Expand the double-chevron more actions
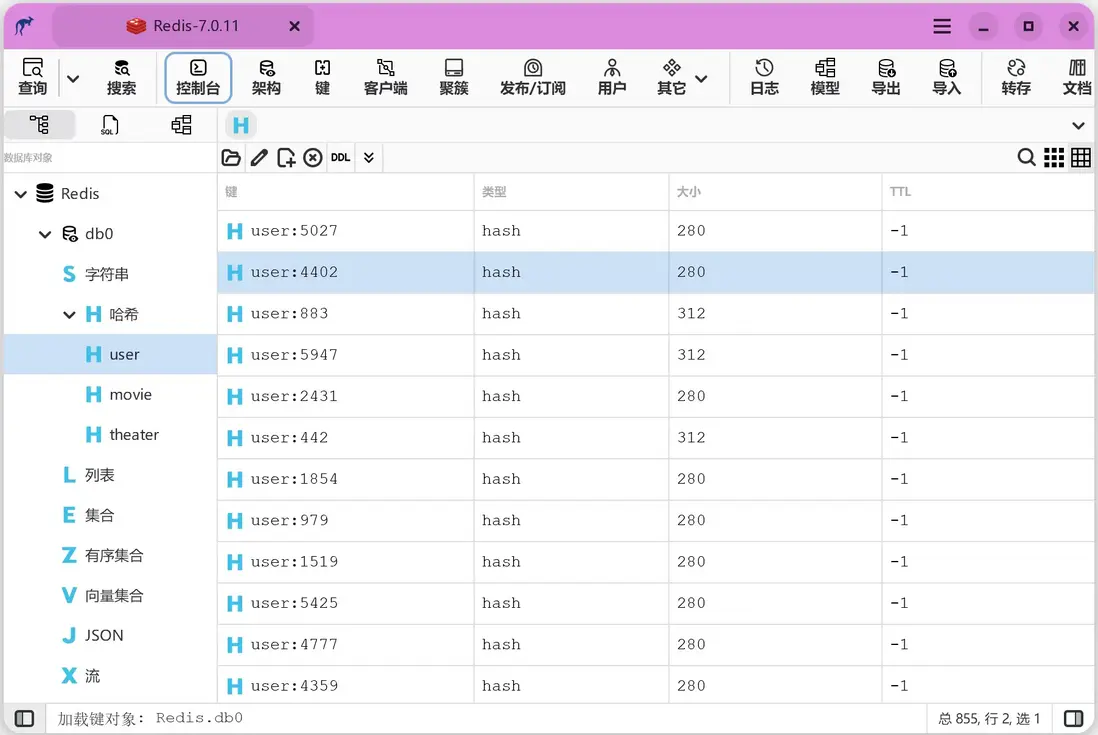The width and height of the screenshot is (1098, 735). click(x=369, y=158)
